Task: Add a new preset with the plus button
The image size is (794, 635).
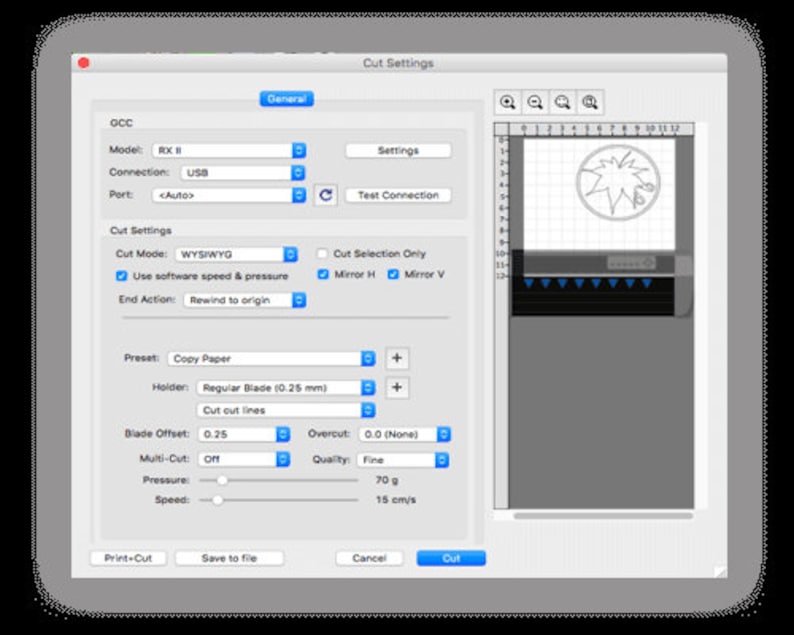Action: (397, 358)
